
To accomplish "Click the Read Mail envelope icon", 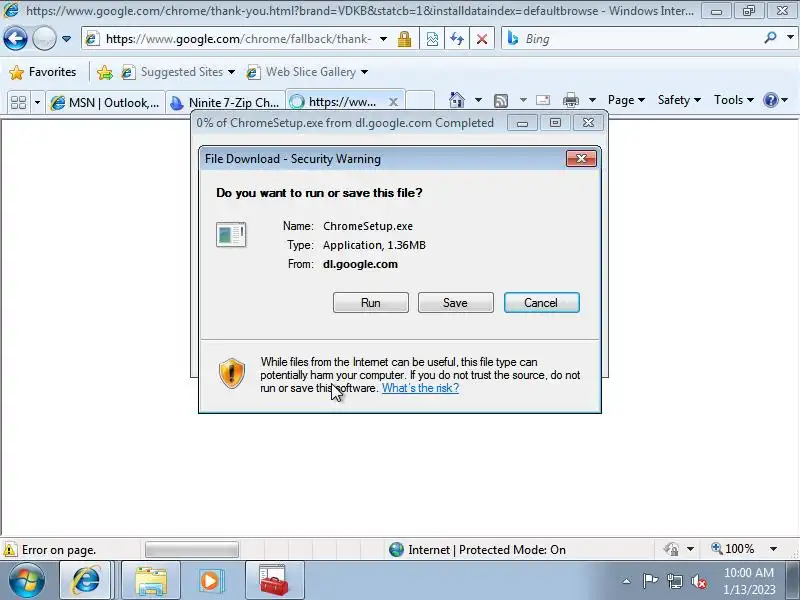I will (x=543, y=100).
